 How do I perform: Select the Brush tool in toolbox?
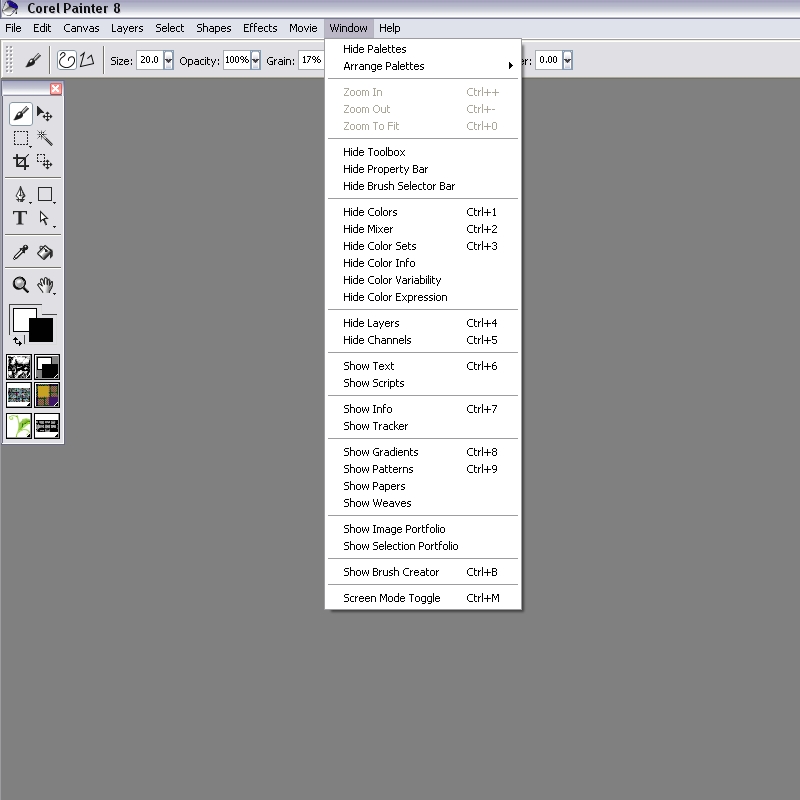coord(20,114)
